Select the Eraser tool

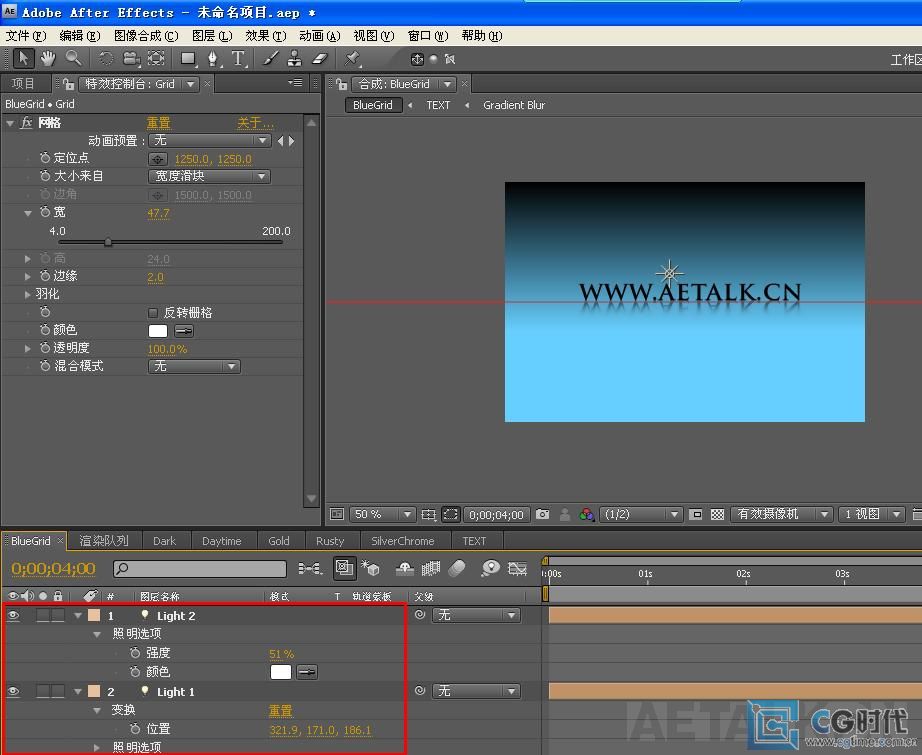(x=319, y=58)
